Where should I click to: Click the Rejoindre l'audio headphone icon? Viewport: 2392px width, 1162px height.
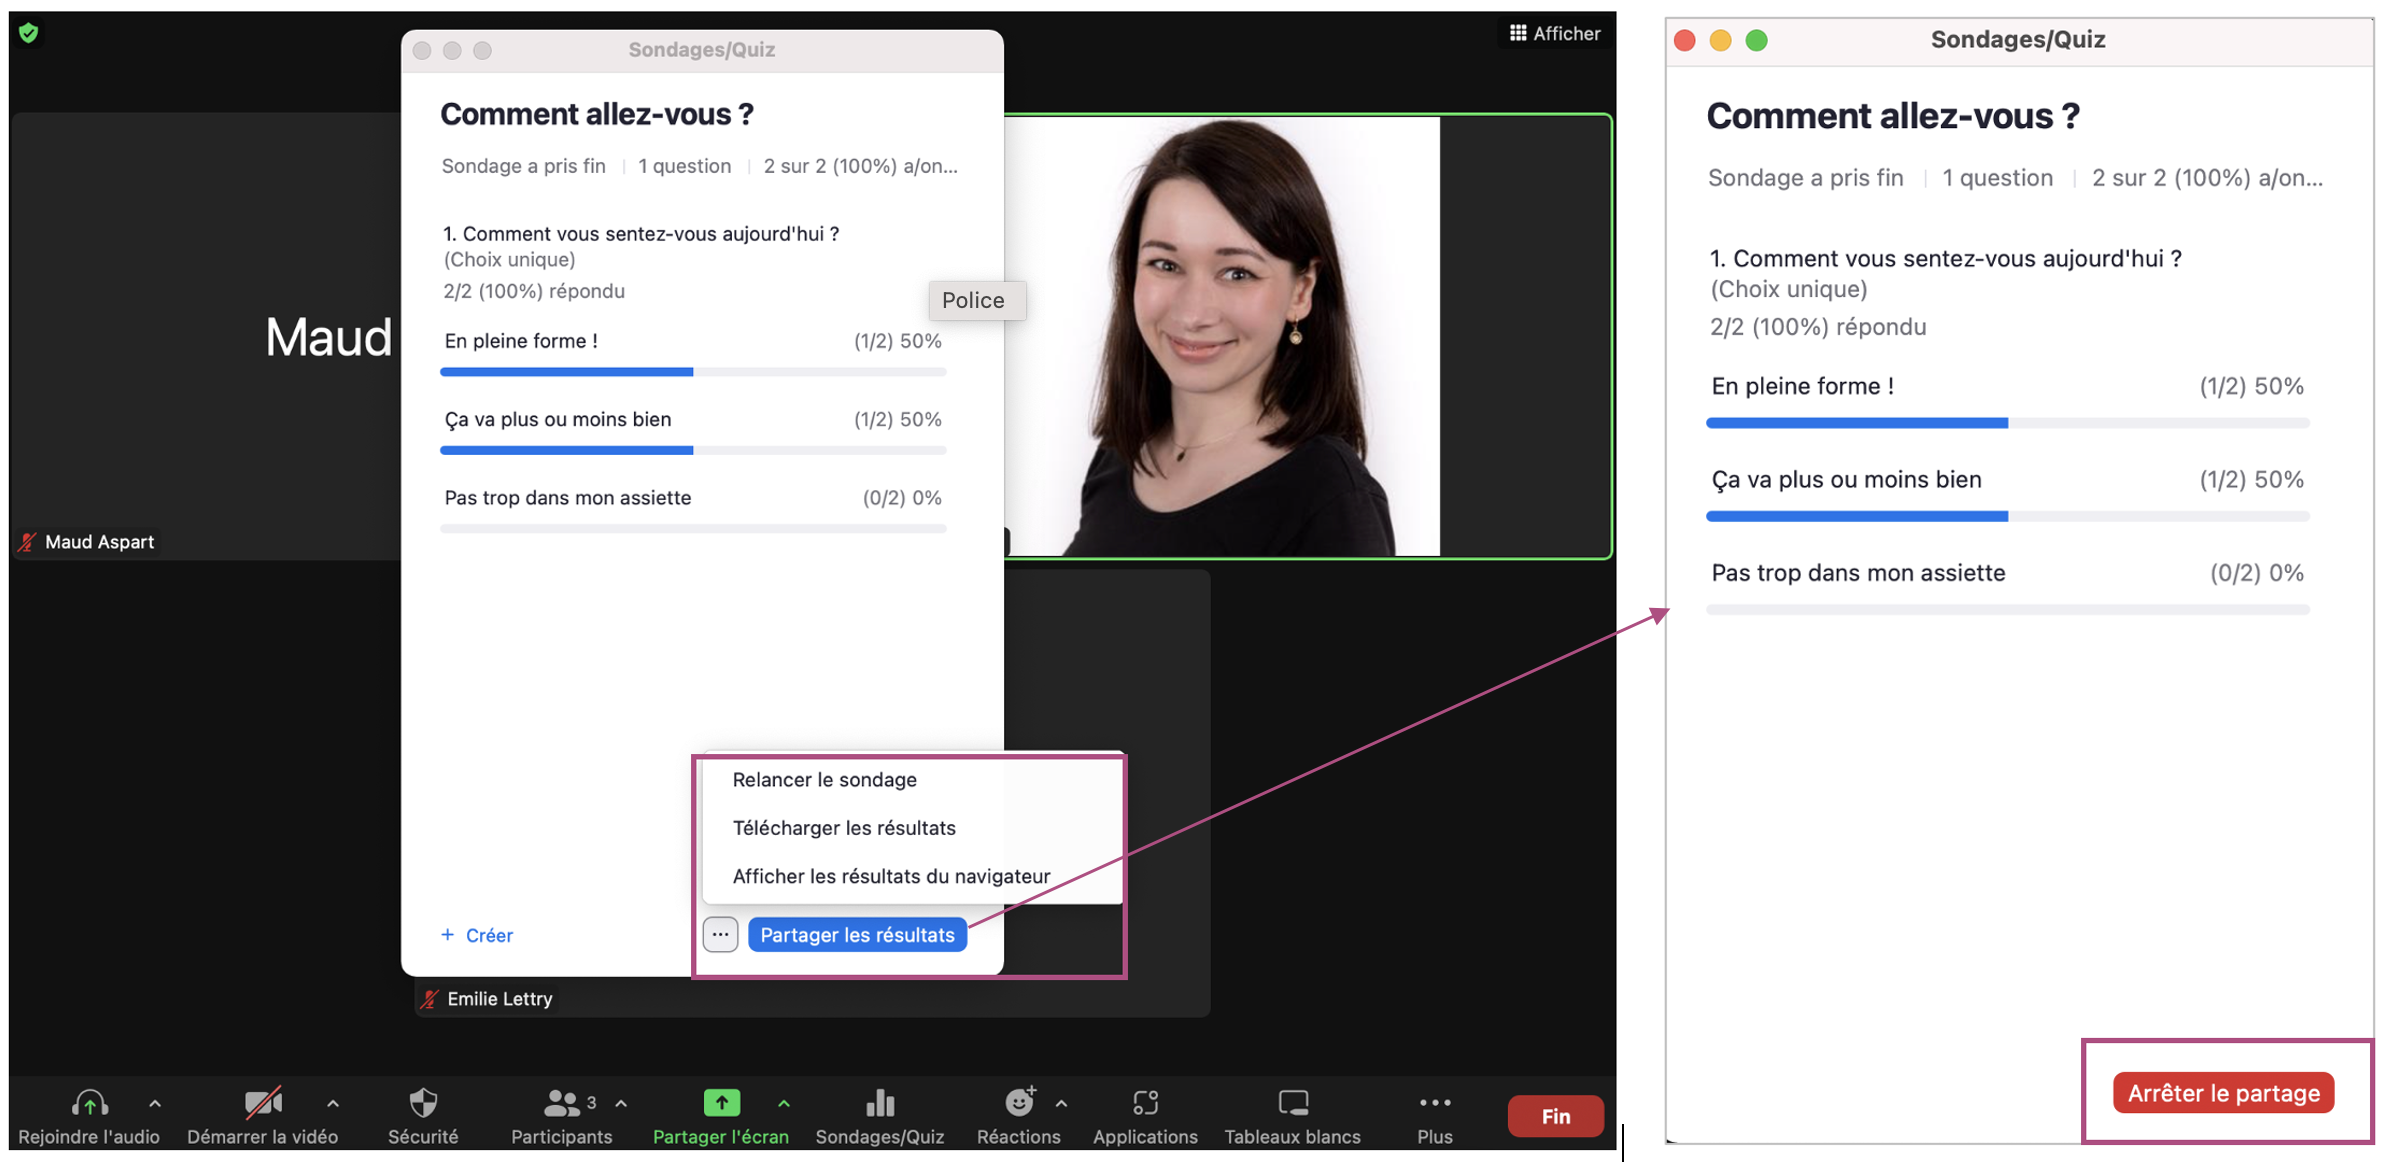click(x=89, y=1103)
